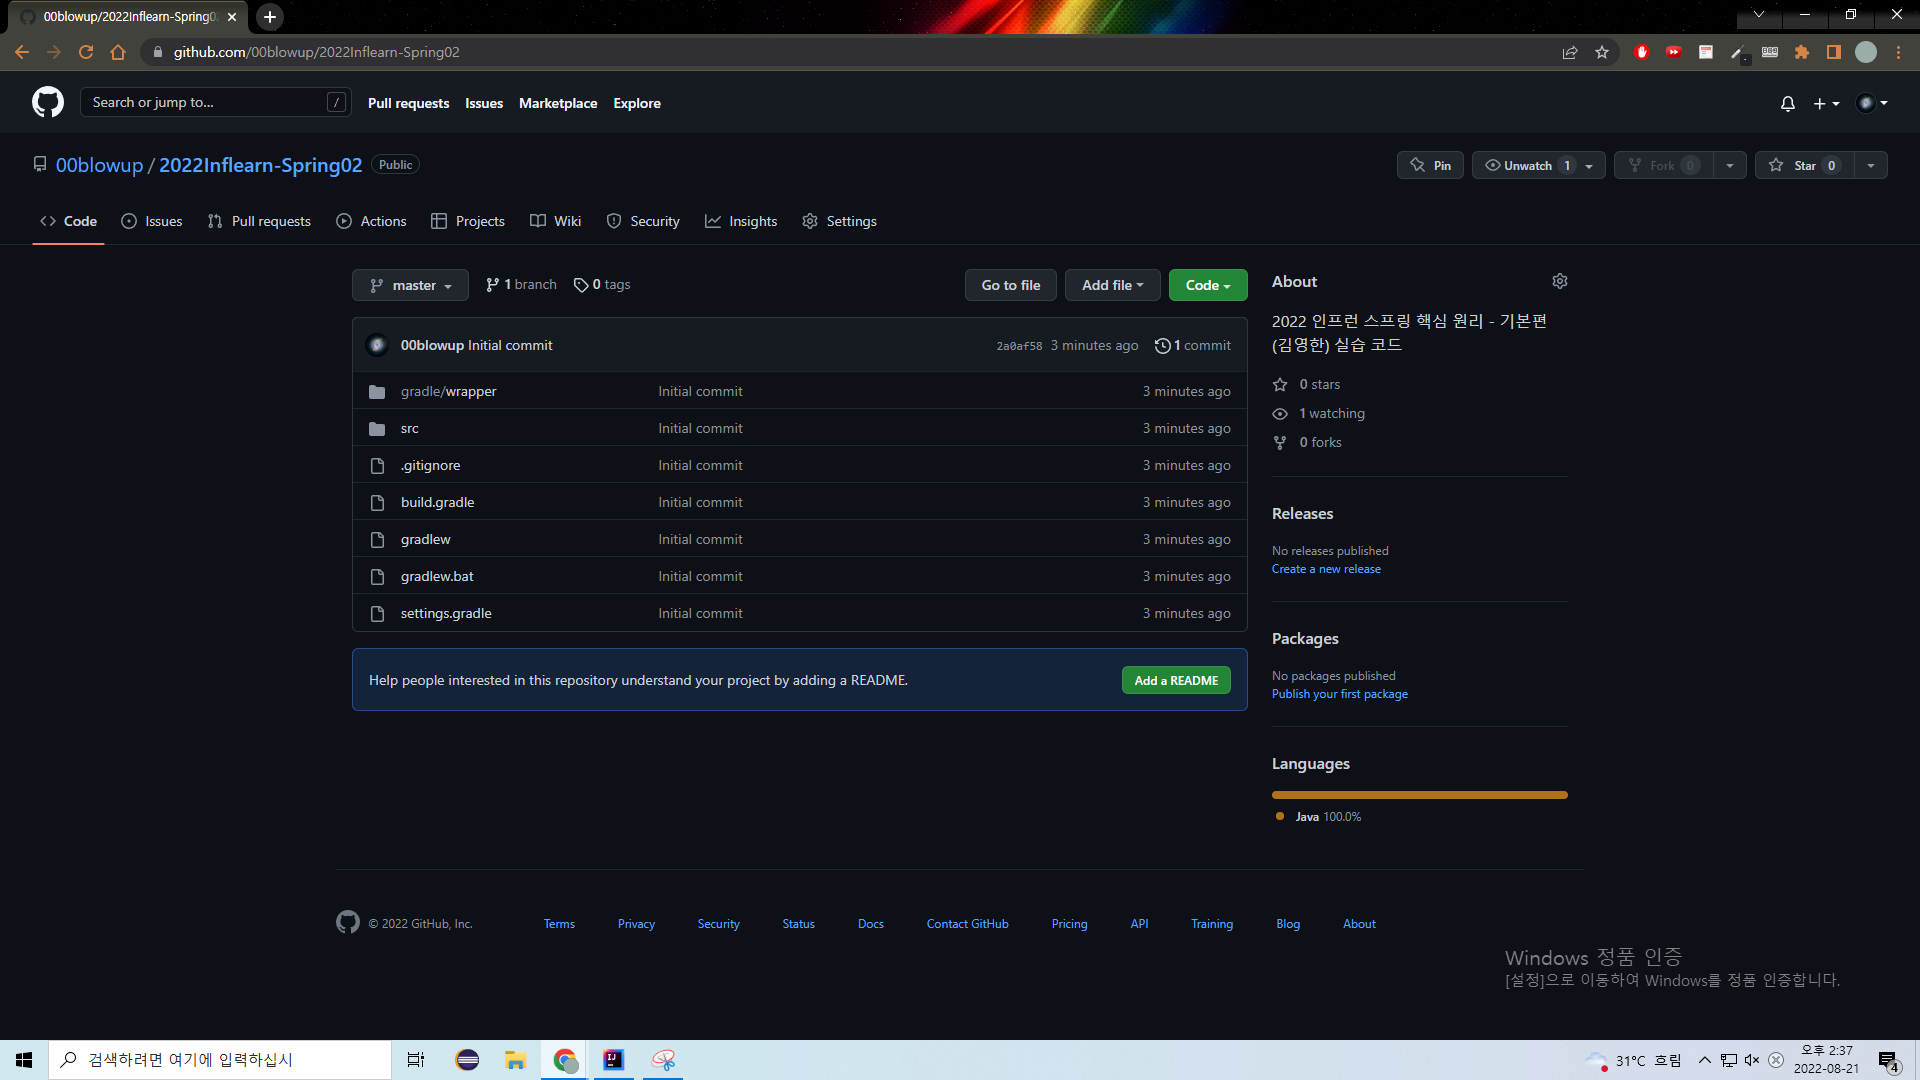Follow the Create a new release link
This screenshot has width=1920, height=1080.
click(1325, 569)
